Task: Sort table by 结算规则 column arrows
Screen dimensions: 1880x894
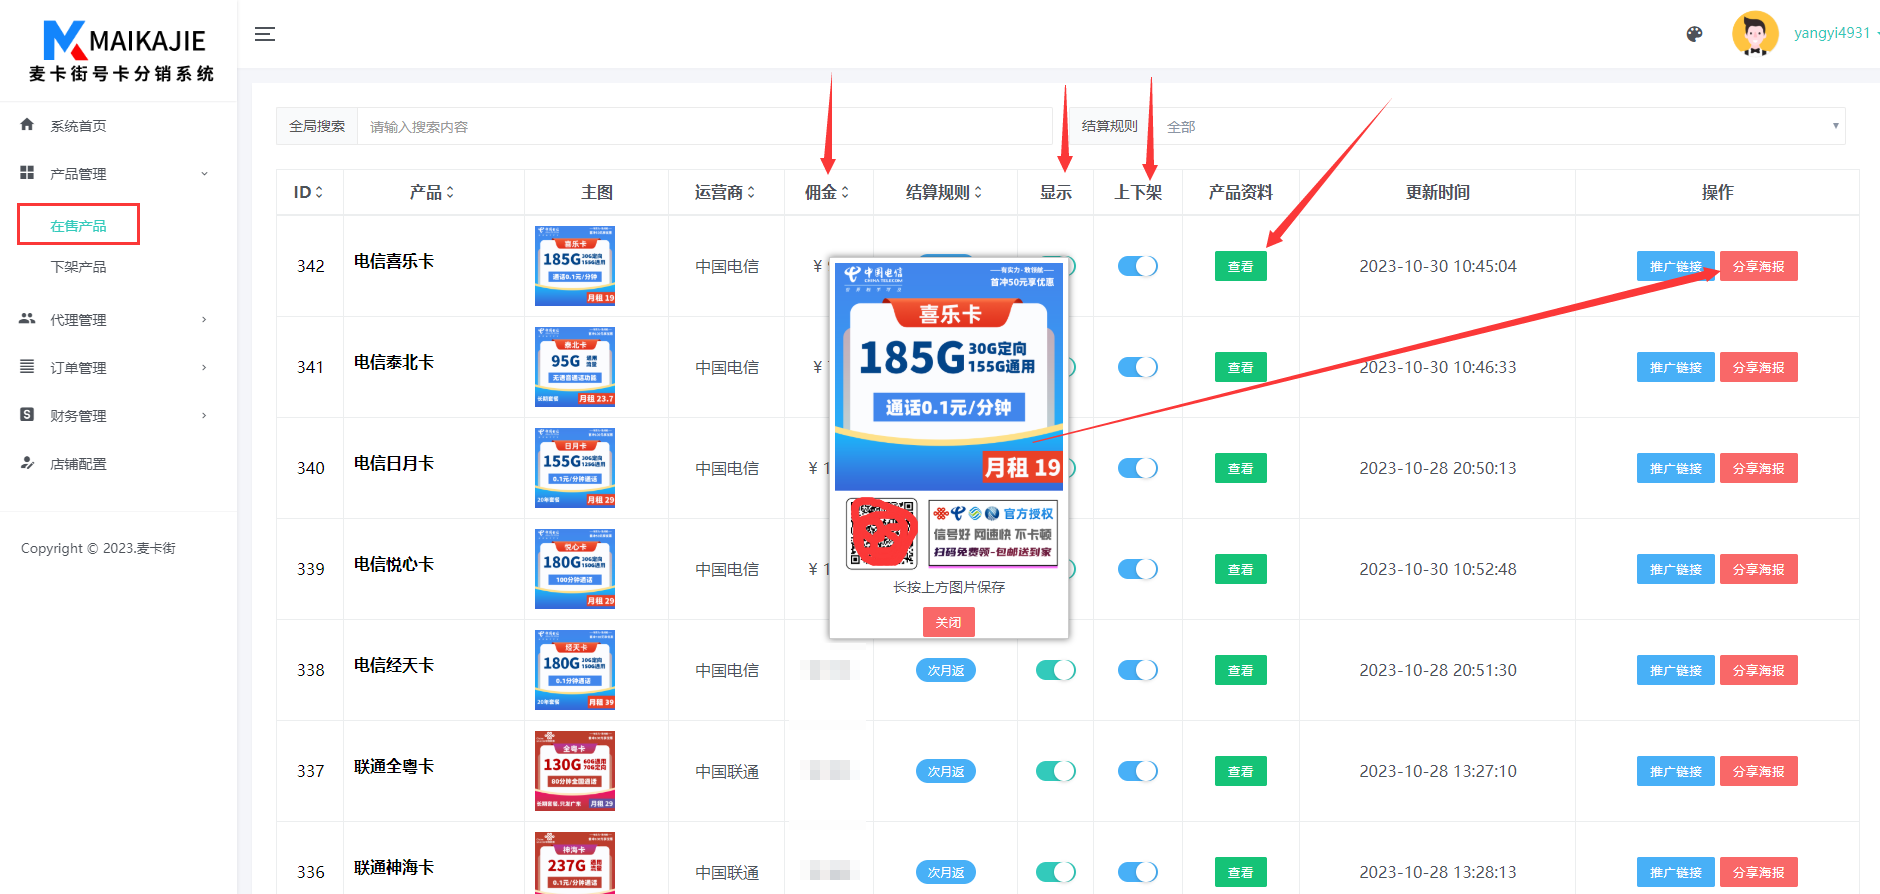Action: click(978, 192)
